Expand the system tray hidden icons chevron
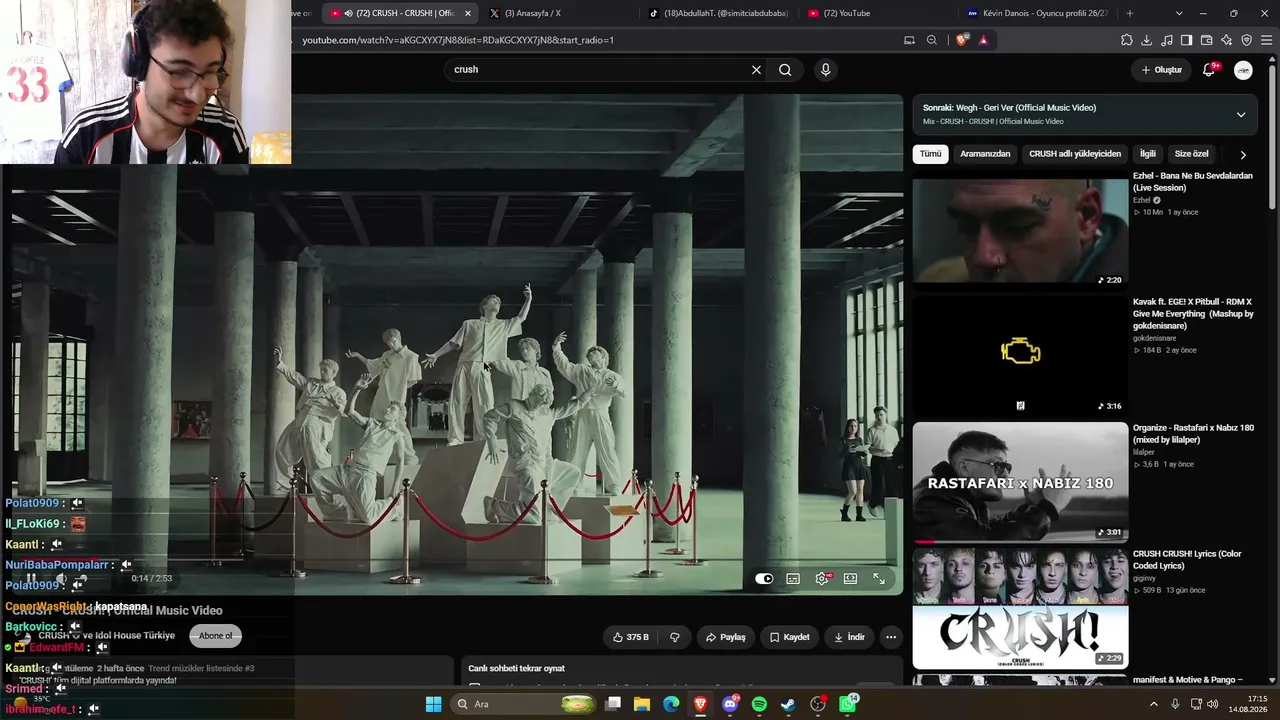Viewport: 1280px width, 720px height. point(1154,704)
